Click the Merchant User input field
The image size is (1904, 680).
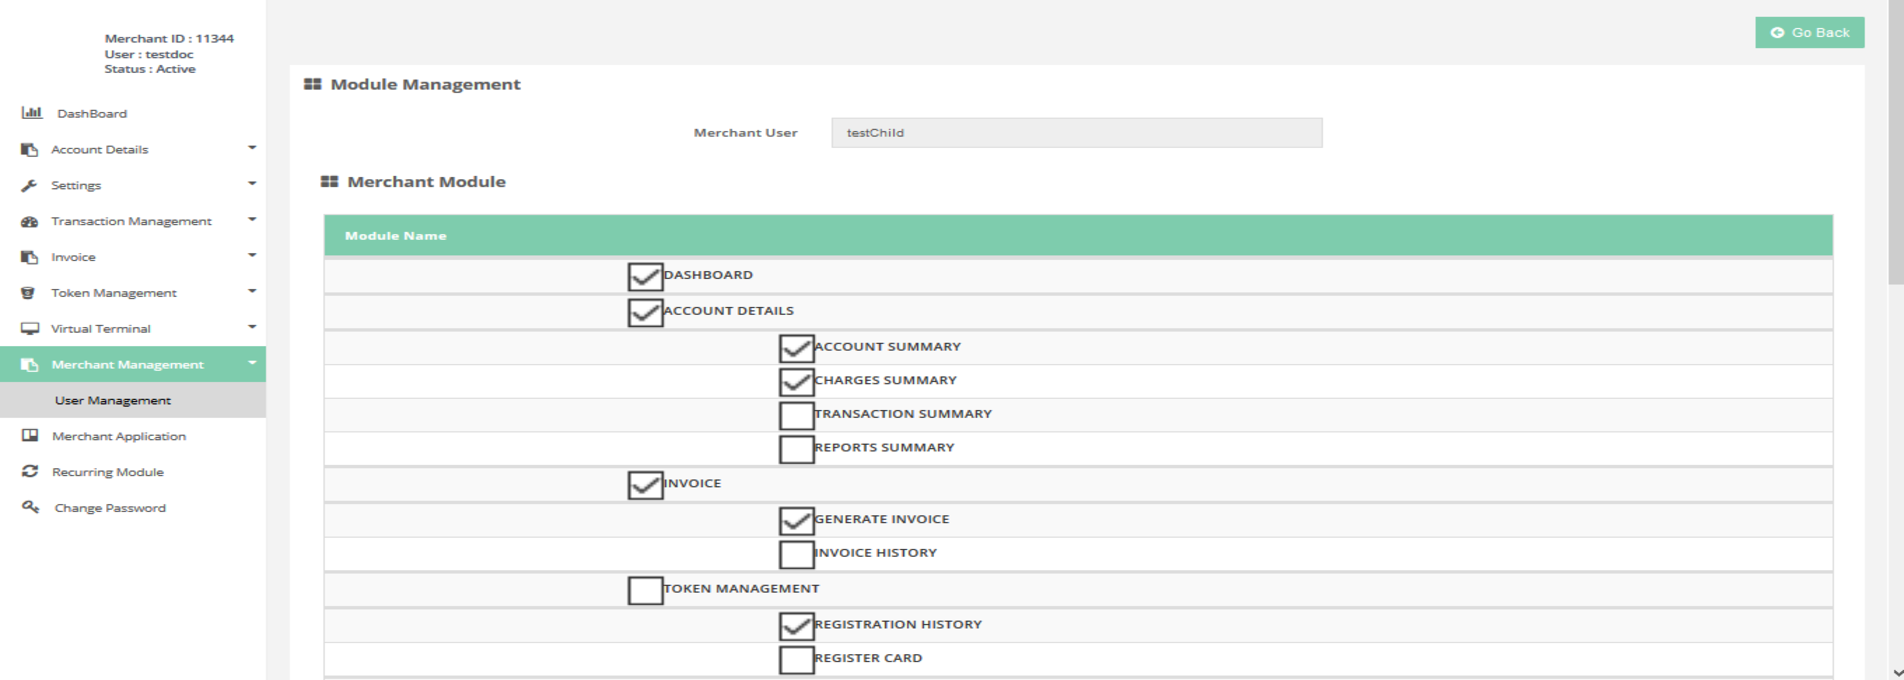tap(1076, 133)
